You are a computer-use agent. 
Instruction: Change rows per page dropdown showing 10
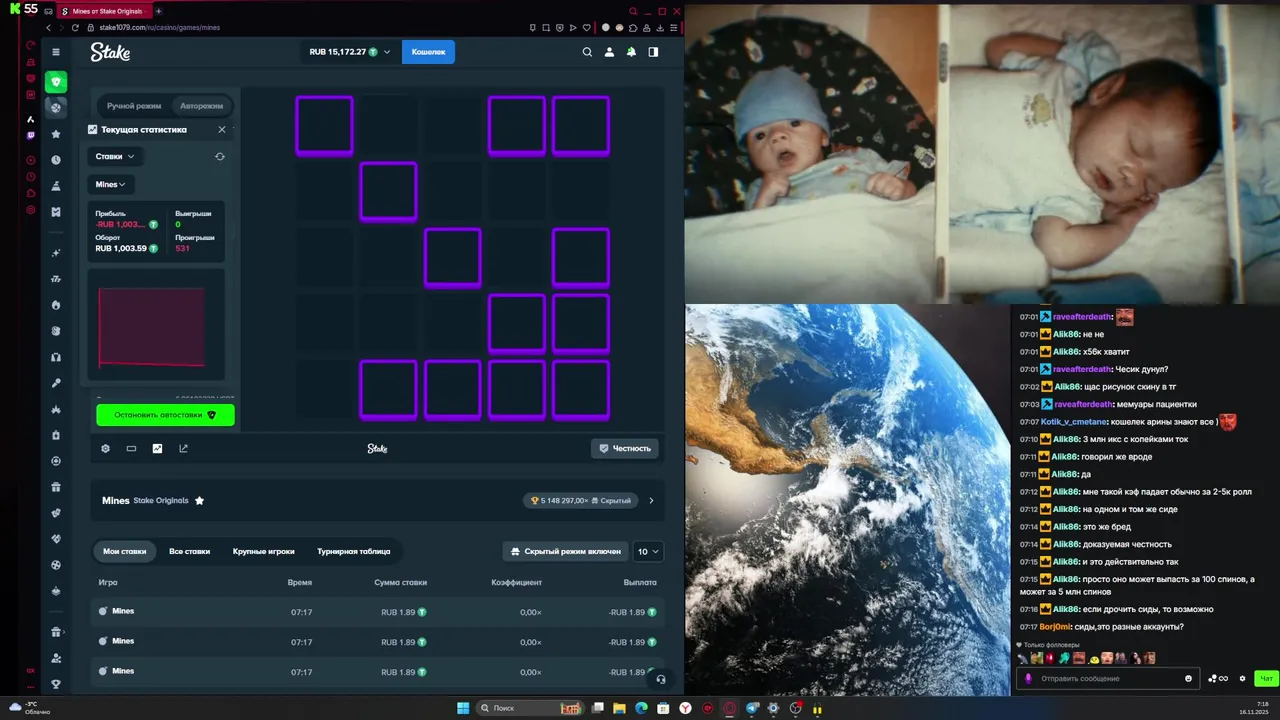coord(649,551)
